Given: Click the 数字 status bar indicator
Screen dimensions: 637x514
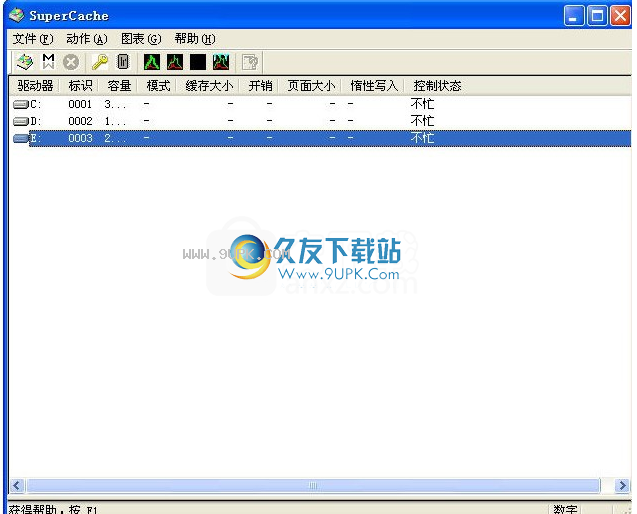Looking at the screenshot, I should pos(565,510).
